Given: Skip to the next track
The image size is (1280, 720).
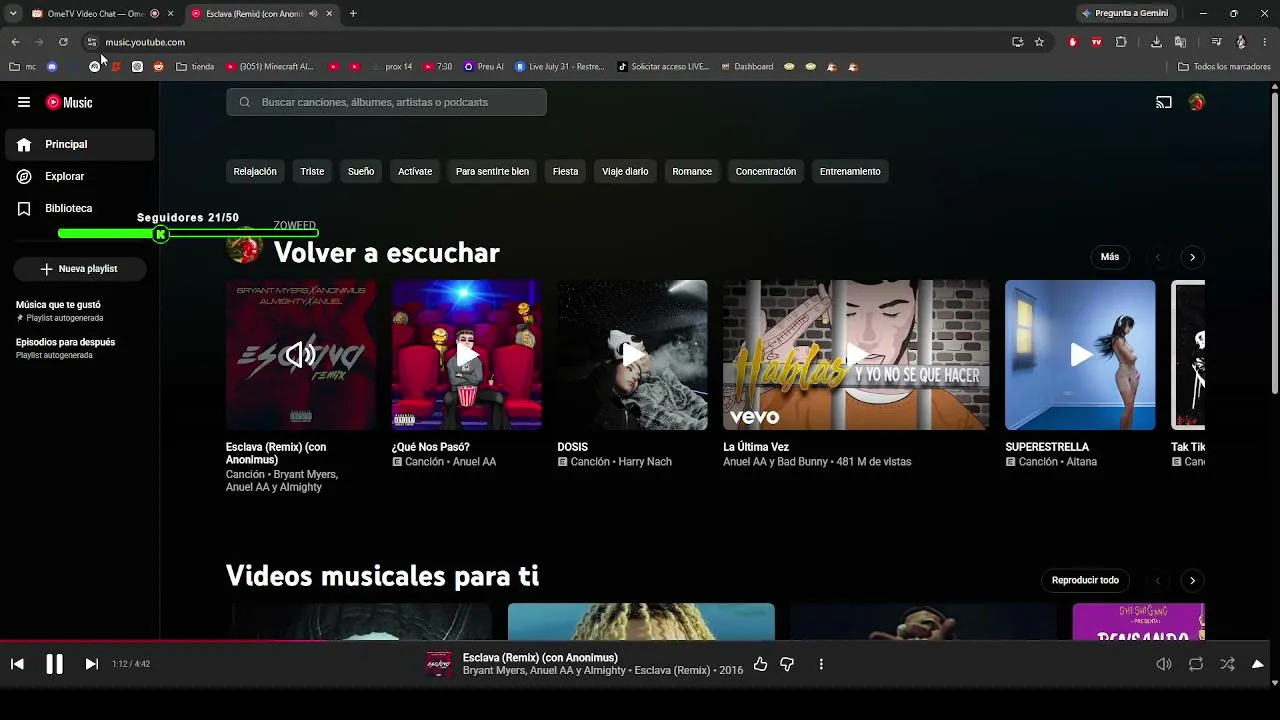Looking at the screenshot, I should click(91, 664).
